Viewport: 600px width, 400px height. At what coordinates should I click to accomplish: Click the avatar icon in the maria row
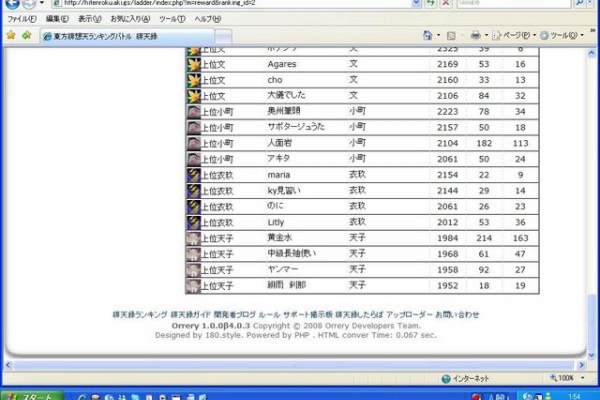(x=194, y=175)
